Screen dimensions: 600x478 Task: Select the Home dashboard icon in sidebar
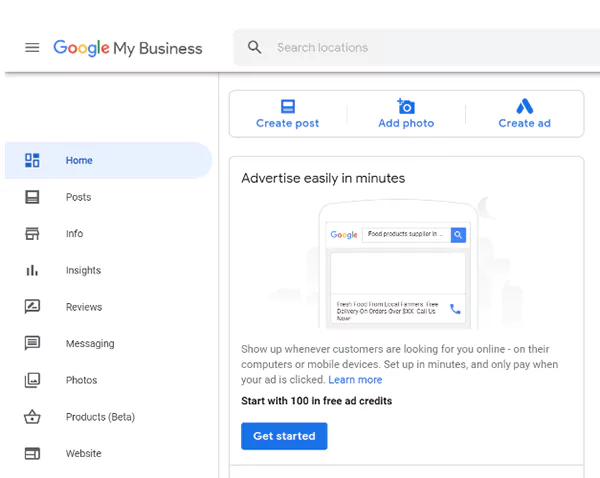coord(32,160)
